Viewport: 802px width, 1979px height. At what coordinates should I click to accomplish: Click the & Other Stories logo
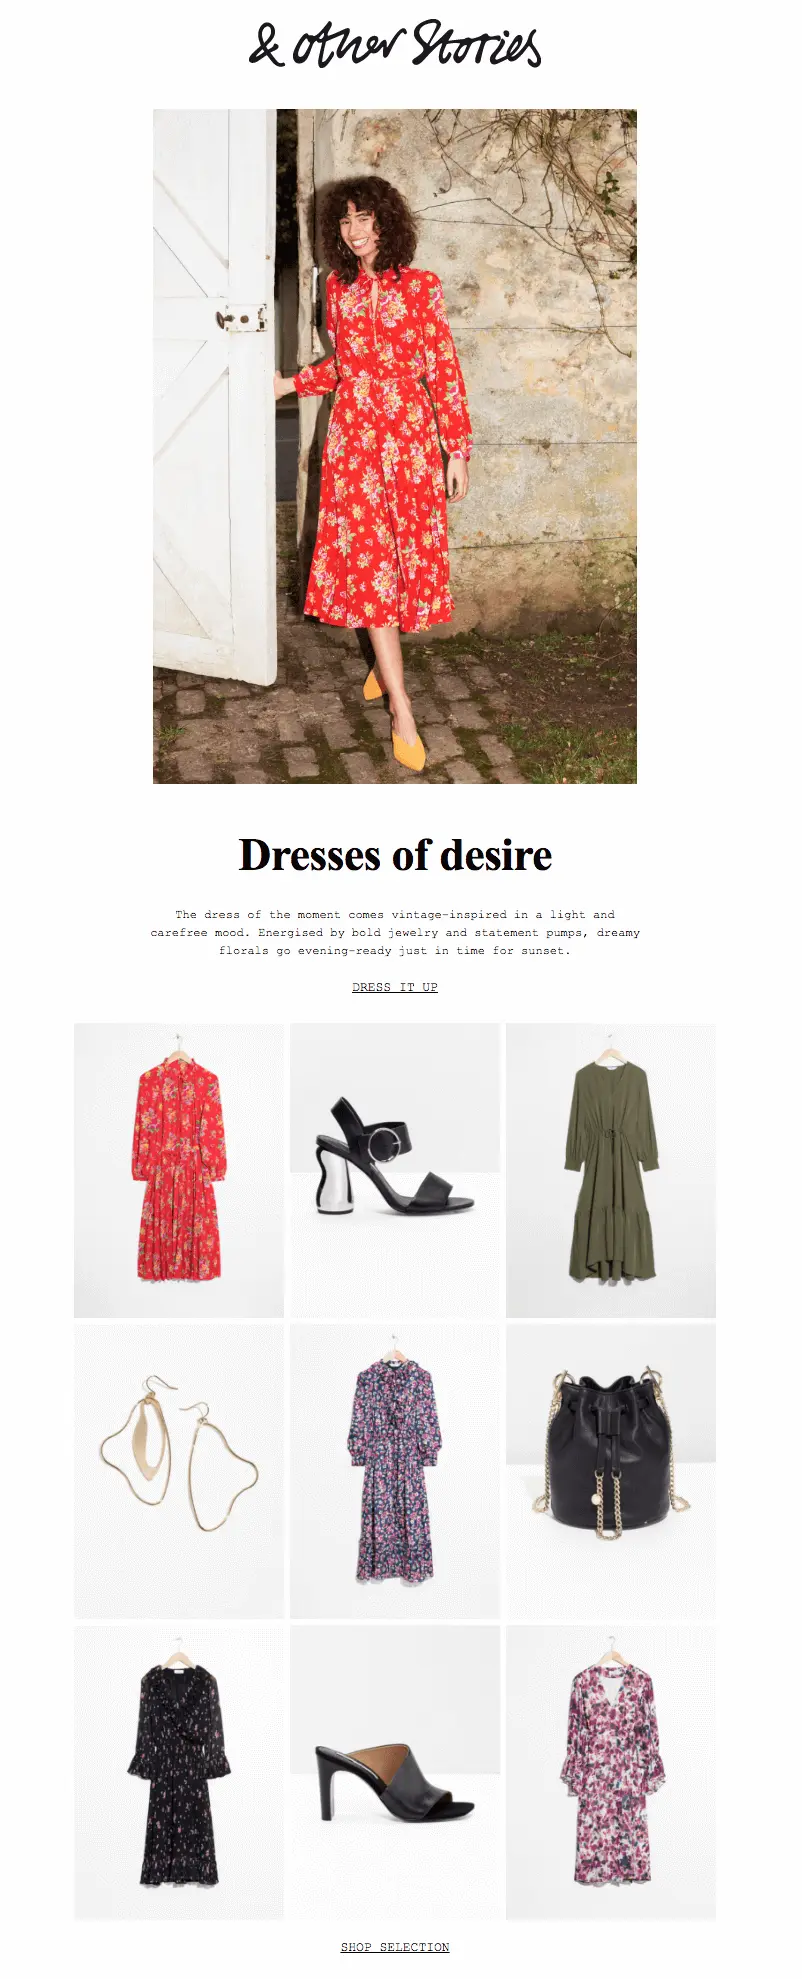[395, 44]
